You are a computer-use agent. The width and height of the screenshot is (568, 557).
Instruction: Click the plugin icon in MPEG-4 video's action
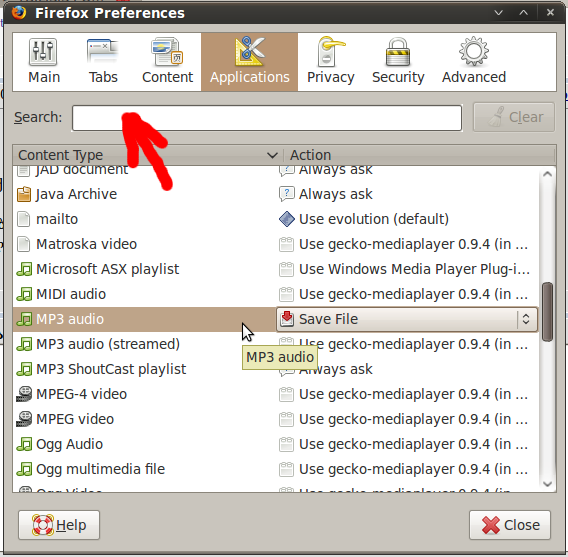[x=287, y=394]
